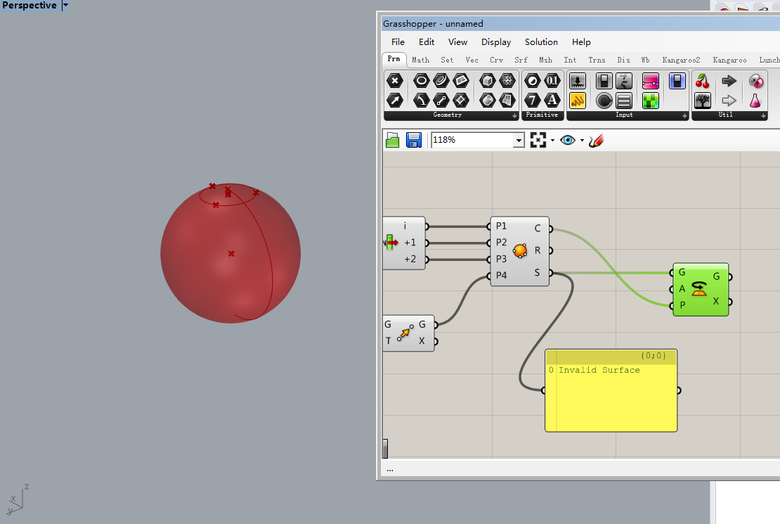Screen dimensions: 780x524
Task: Pick the Text primitive 'A' icon
Action: 551,100
